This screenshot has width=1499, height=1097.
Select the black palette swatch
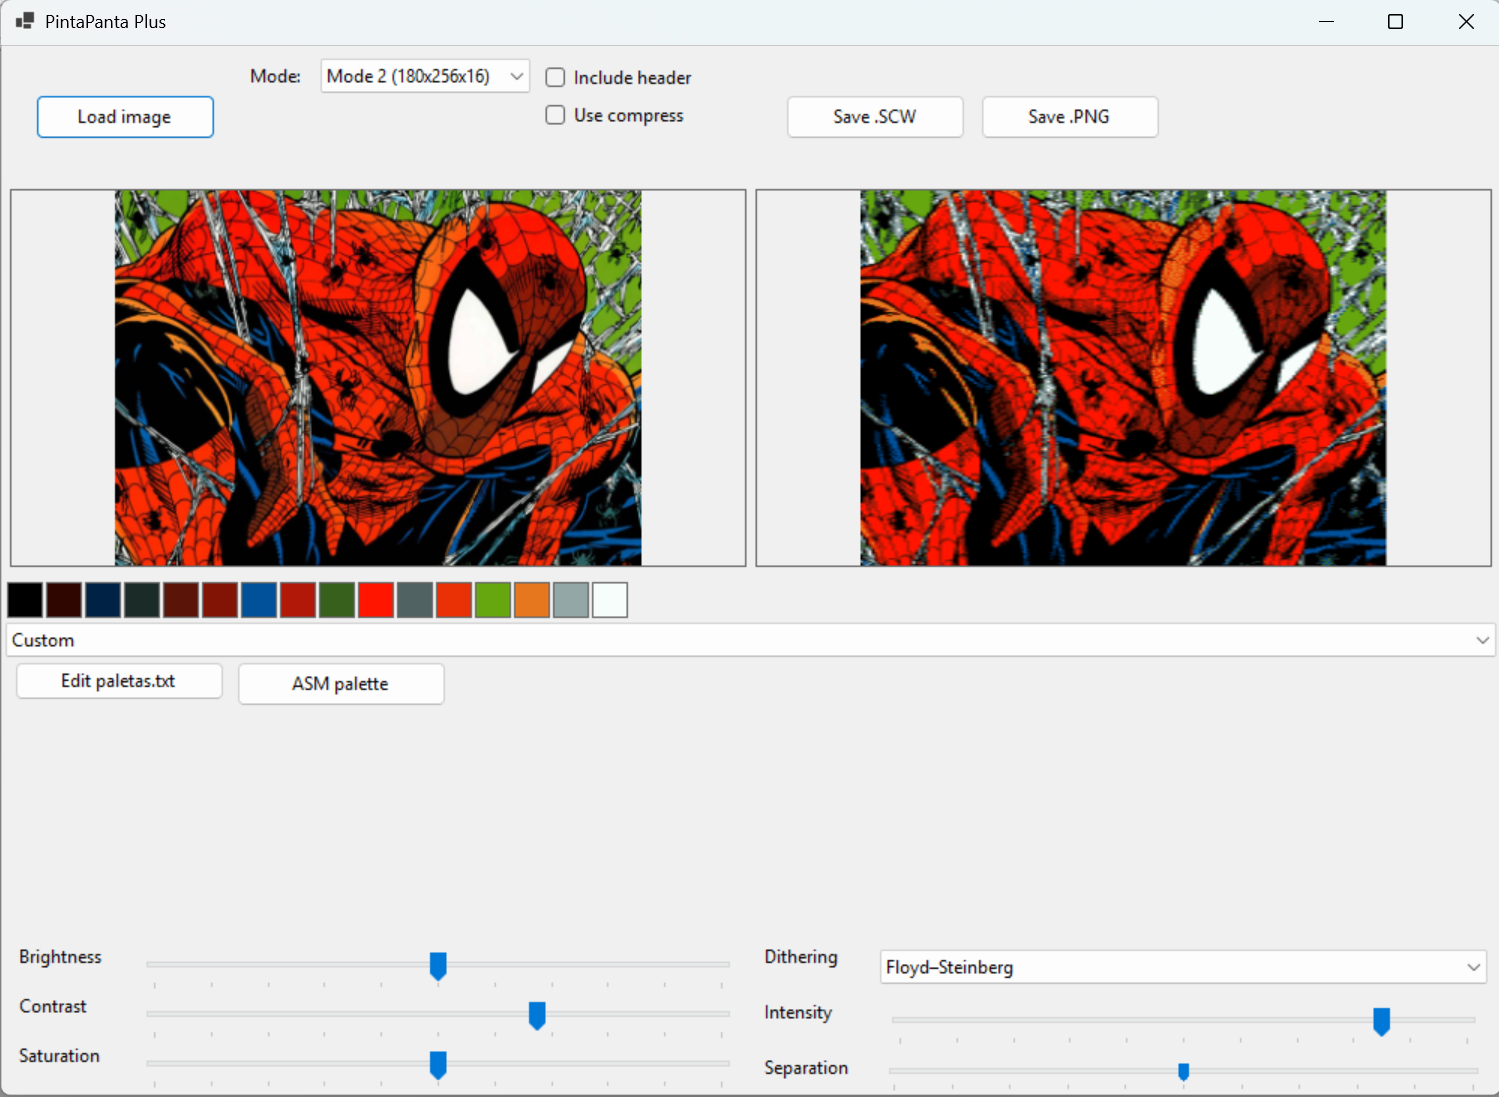(x=25, y=600)
